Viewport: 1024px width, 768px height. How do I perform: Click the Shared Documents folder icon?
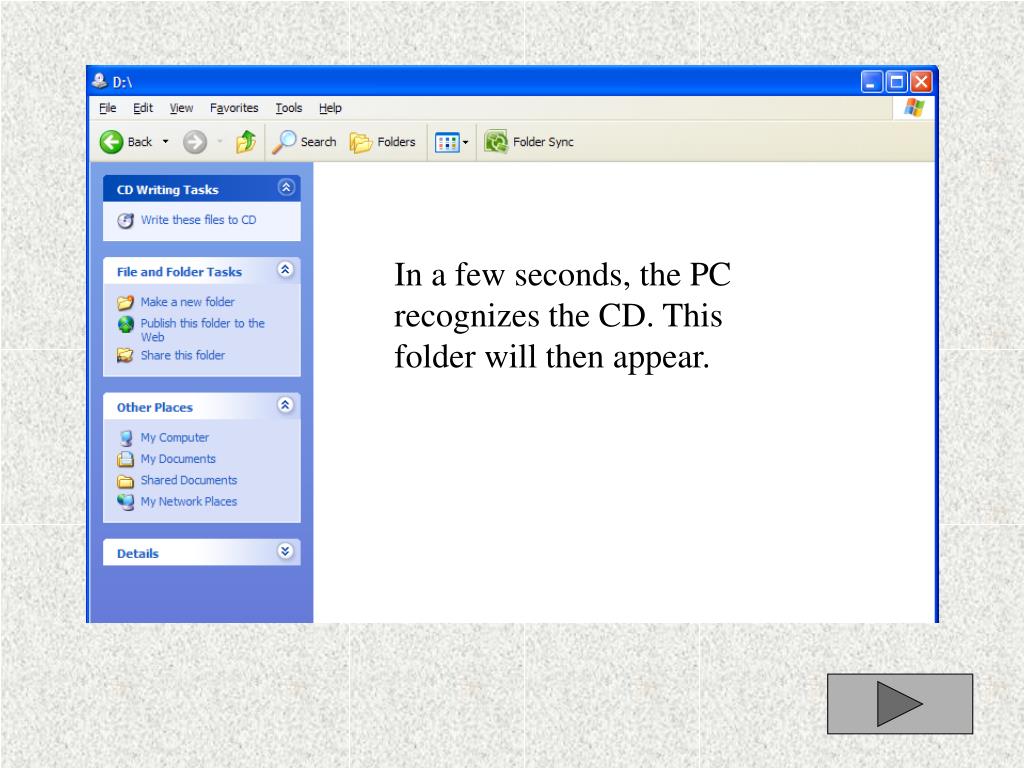[125, 481]
